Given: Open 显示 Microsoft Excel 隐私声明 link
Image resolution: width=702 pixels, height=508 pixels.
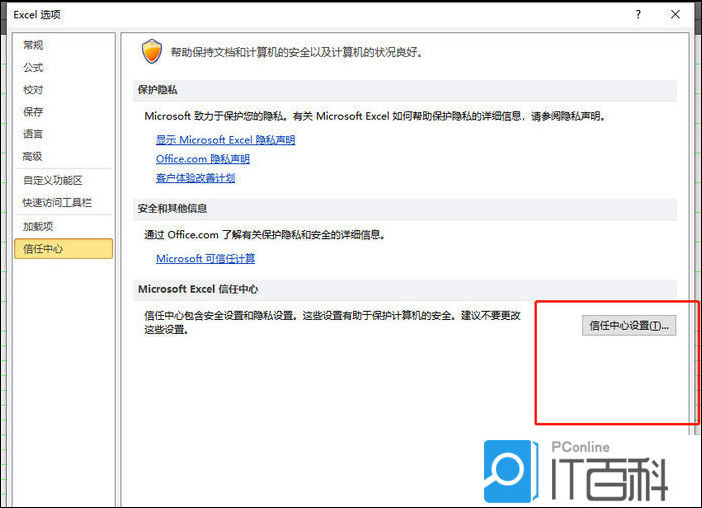Looking at the screenshot, I should tap(226, 140).
